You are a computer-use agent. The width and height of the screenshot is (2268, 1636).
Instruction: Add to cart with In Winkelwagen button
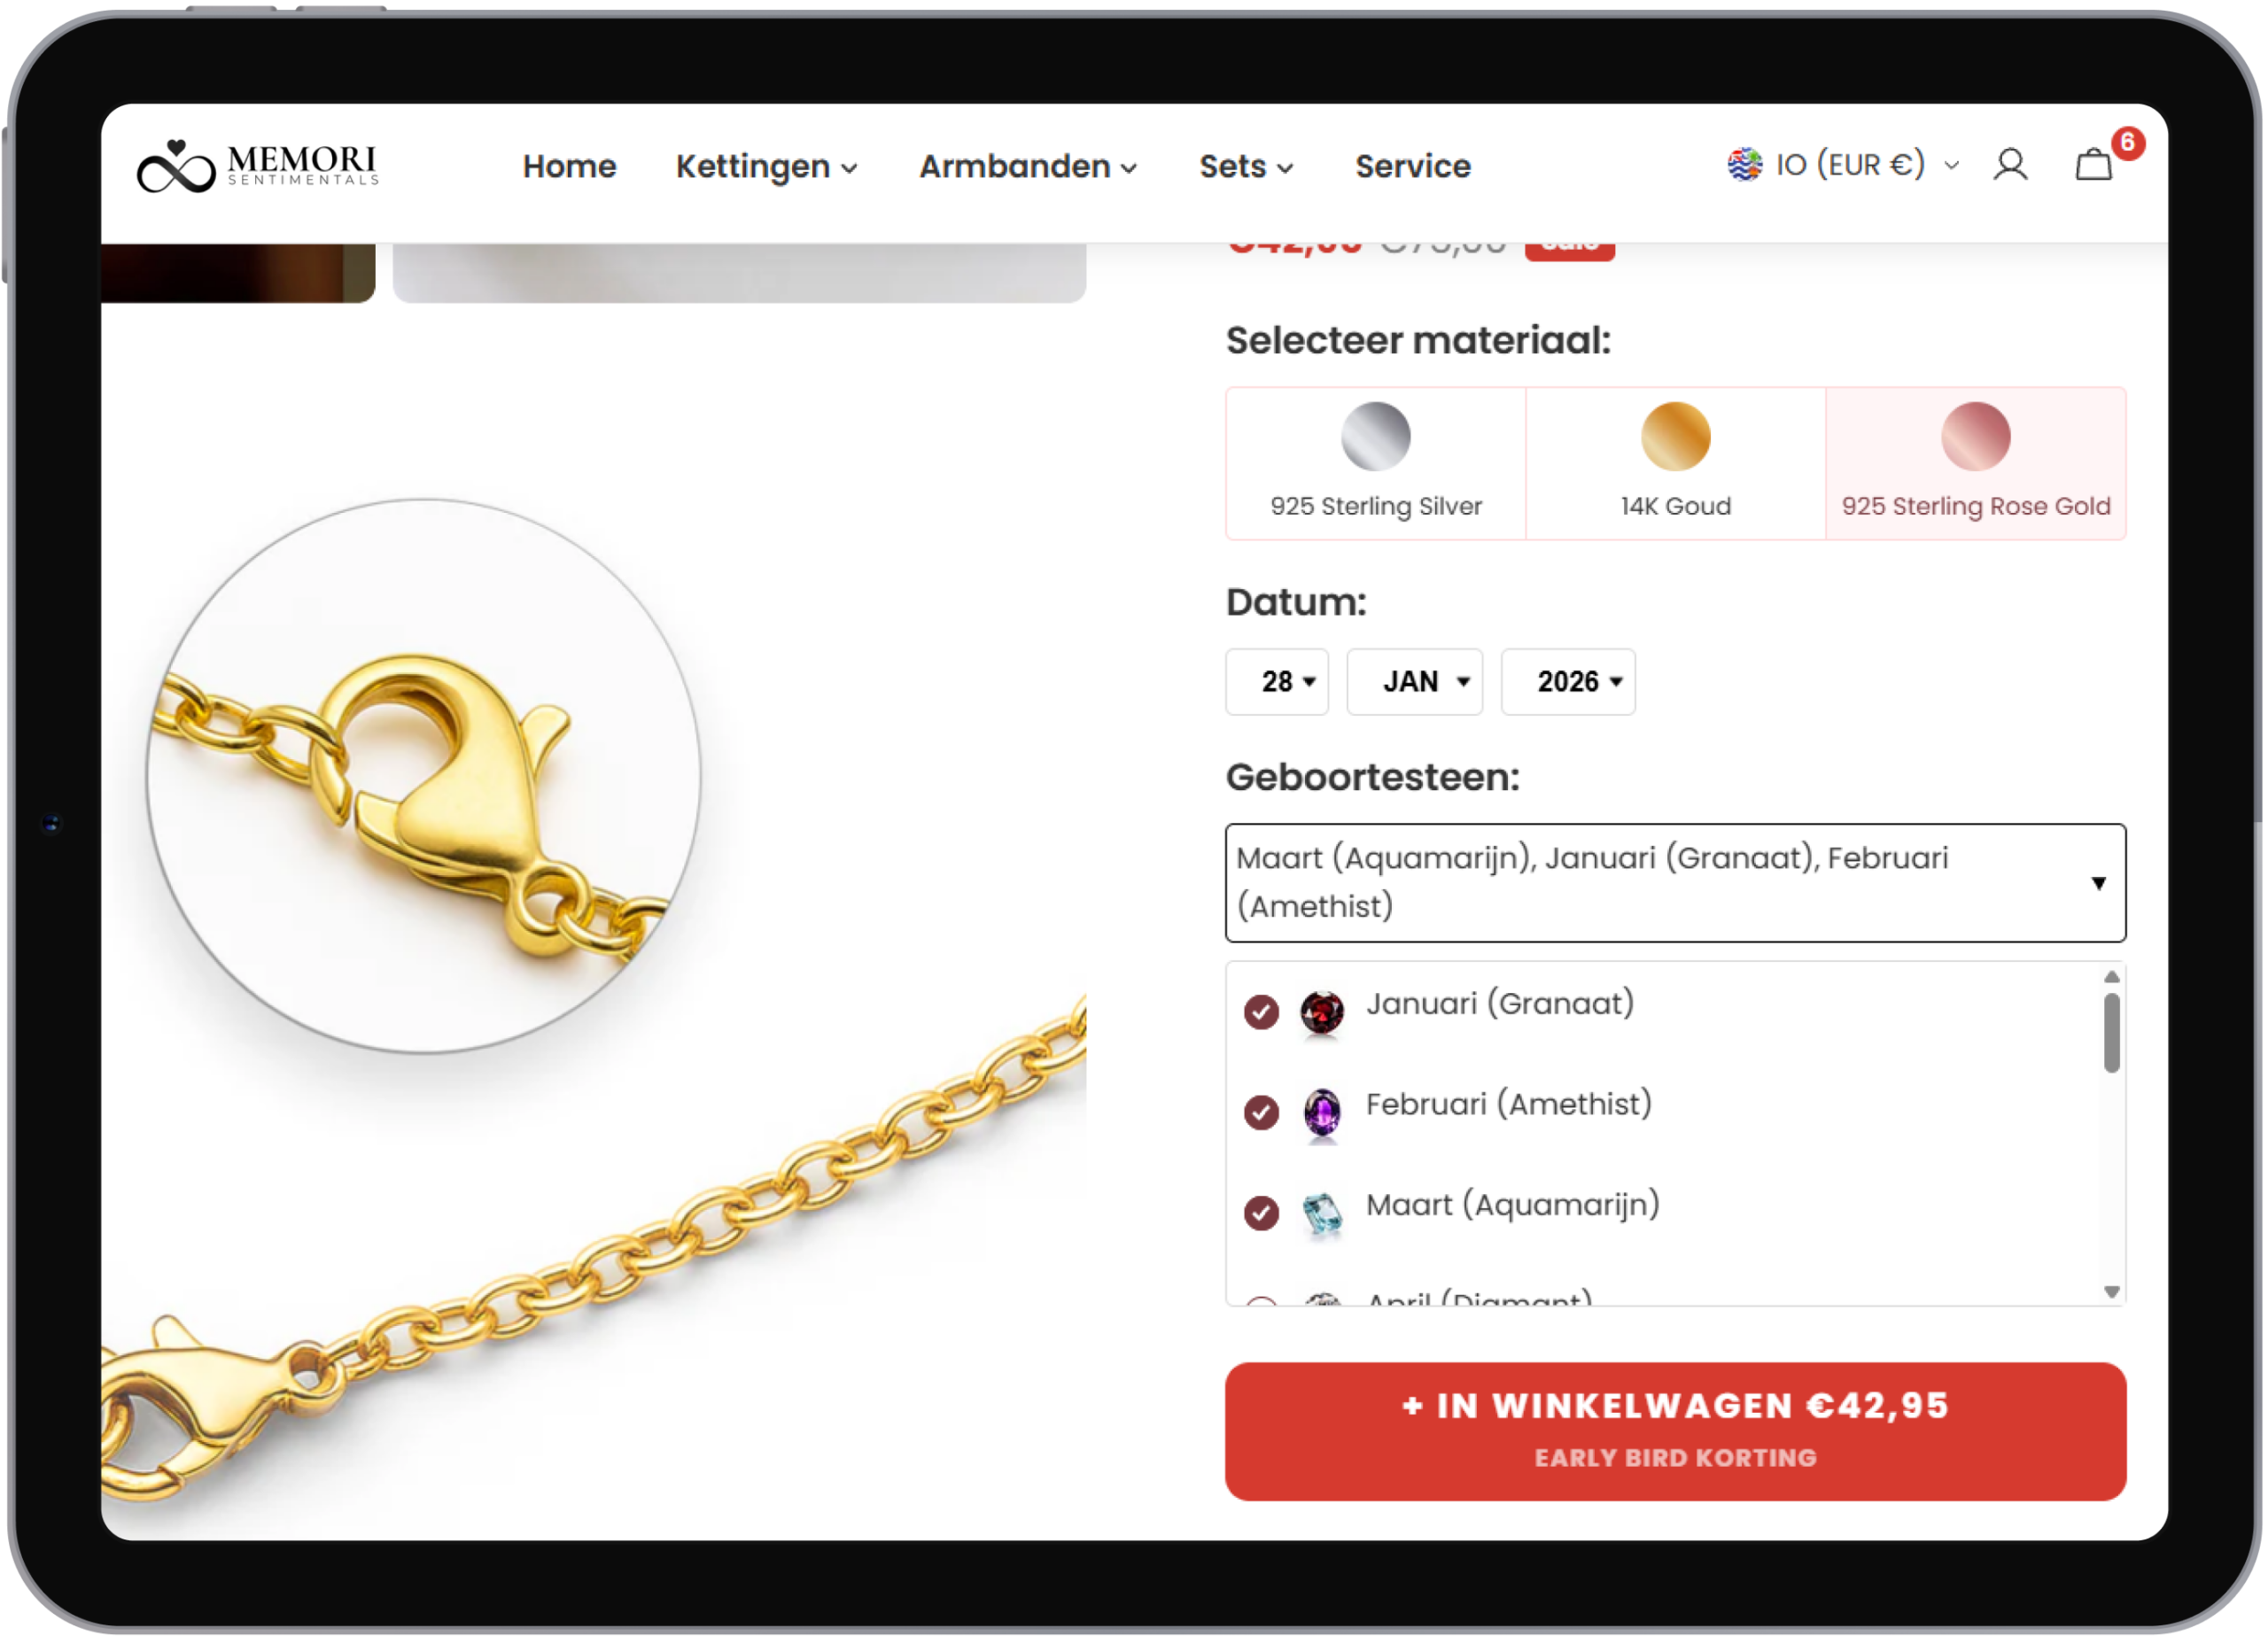[x=1675, y=1431]
